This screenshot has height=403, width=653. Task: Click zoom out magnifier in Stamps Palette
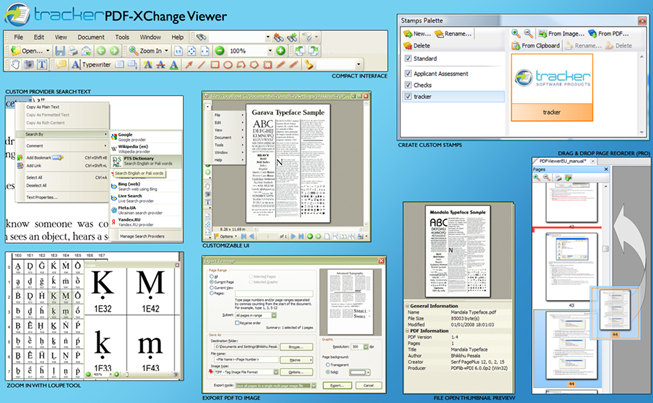(x=528, y=33)
